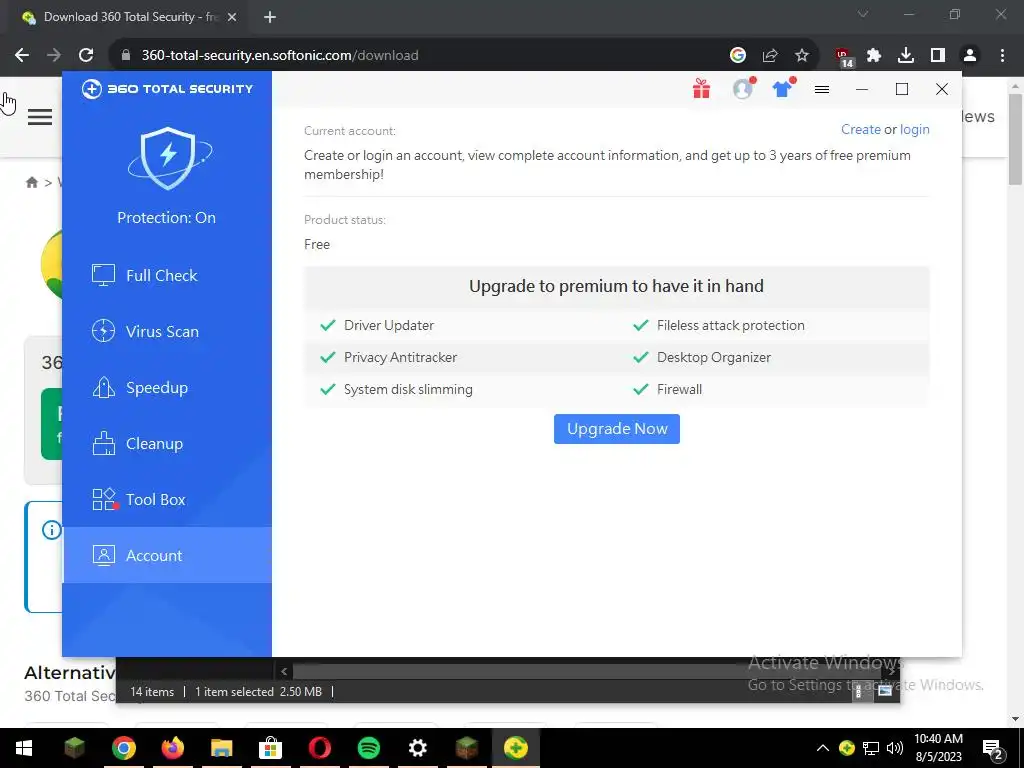Open the network icon in system tray
Screen dimensions: 1024x768
point(871,748)
